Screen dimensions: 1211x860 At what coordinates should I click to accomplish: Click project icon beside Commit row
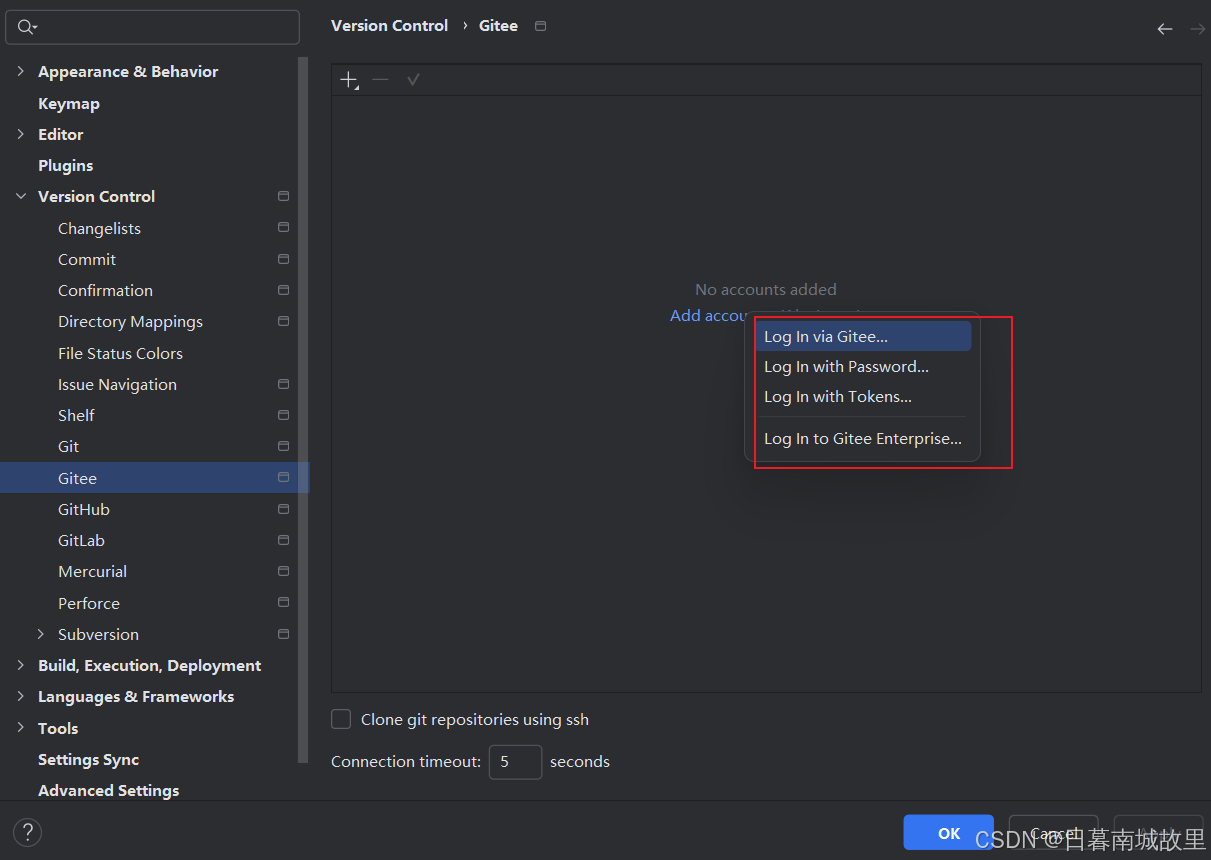click(x=284, y=259)
